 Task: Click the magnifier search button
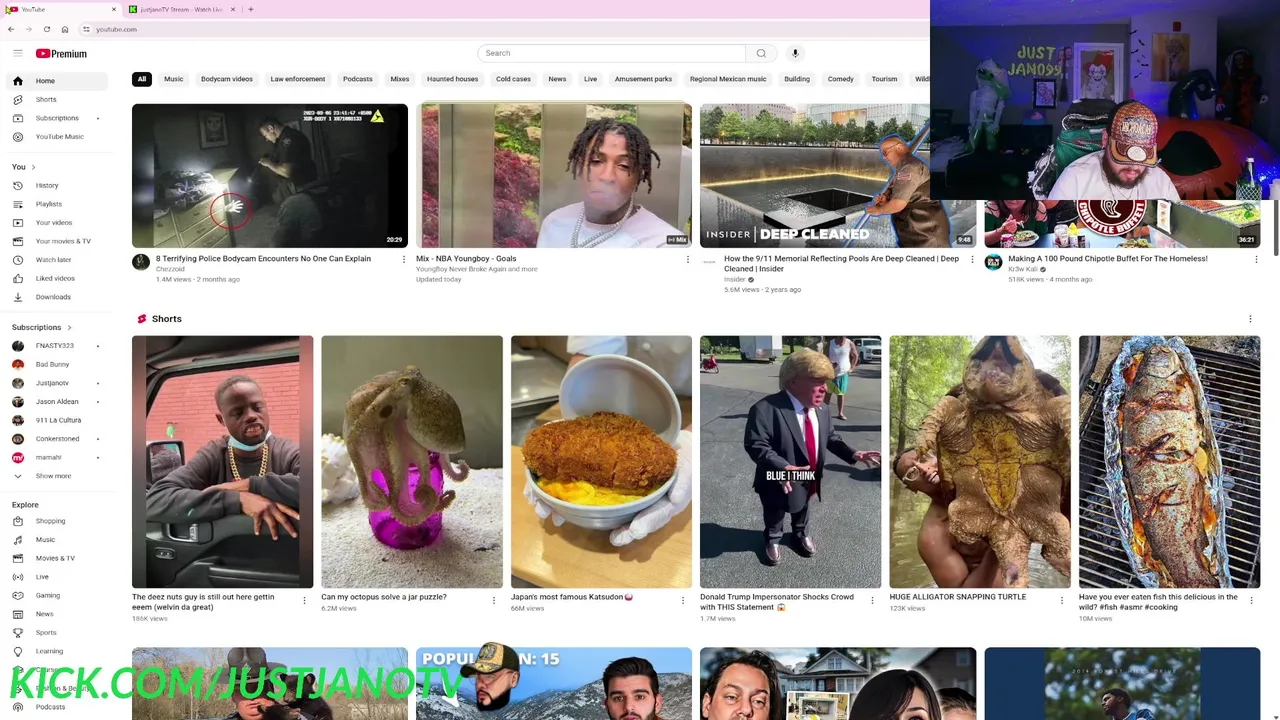pyautogui.click(x=761, y=53)
